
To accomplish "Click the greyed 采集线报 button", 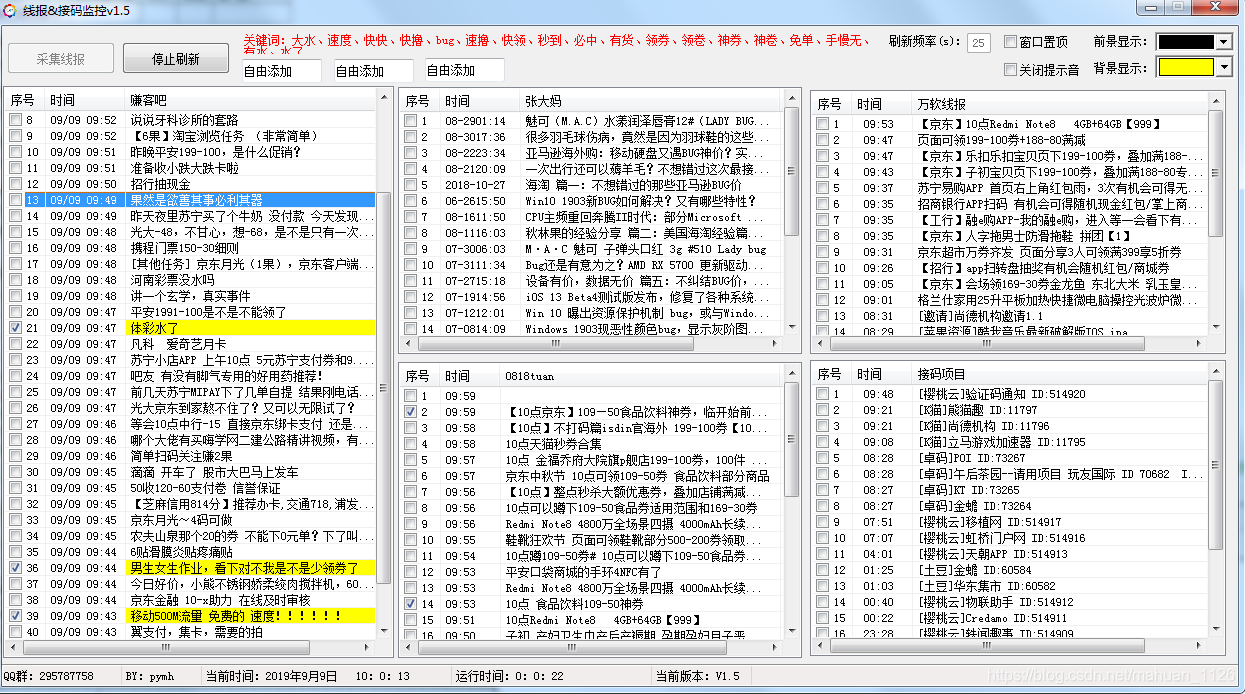I will pos(61,59).
